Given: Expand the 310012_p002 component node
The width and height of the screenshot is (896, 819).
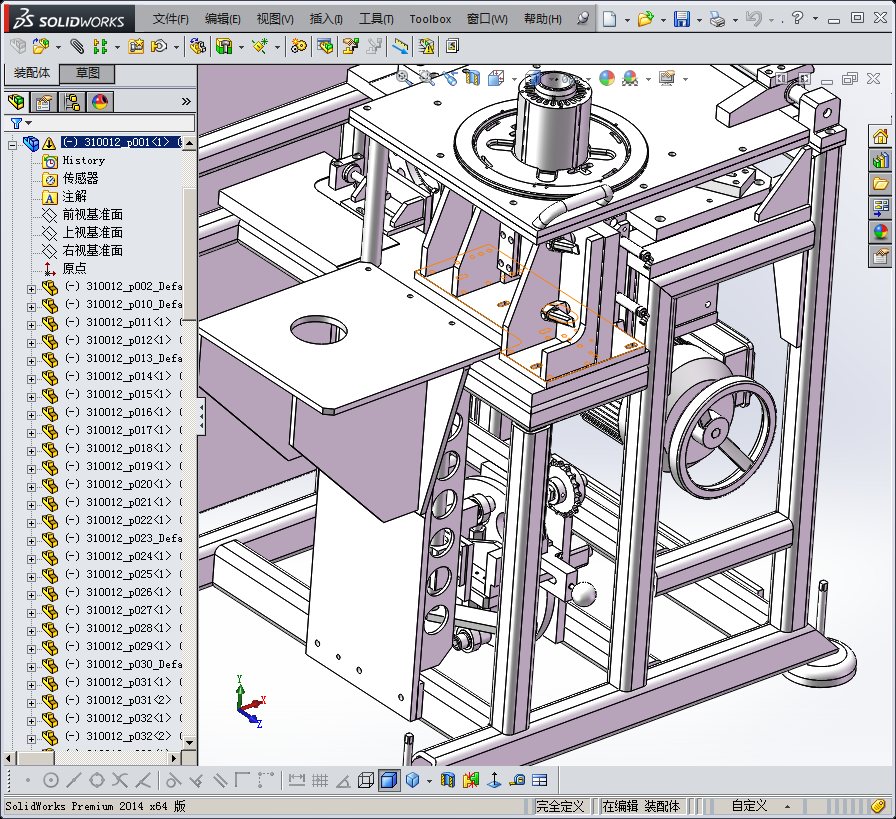Looking at the screenshot, I should pyautogui.click(x=31, y=289).
